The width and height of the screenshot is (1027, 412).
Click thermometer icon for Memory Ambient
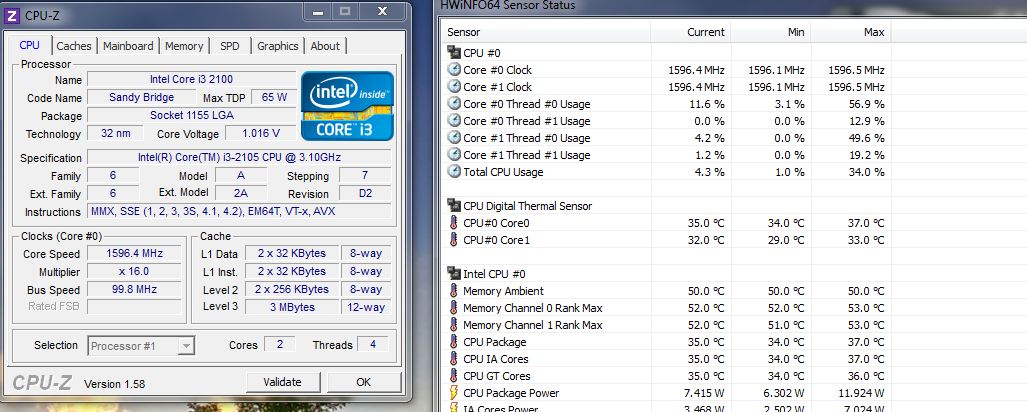(x=454, y=291)
